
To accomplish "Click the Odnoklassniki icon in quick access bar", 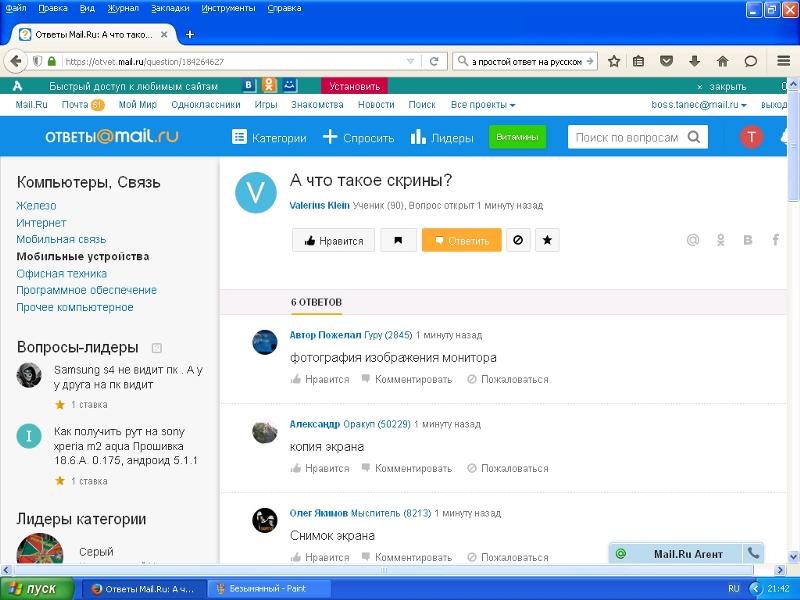I will pos(269,85).
